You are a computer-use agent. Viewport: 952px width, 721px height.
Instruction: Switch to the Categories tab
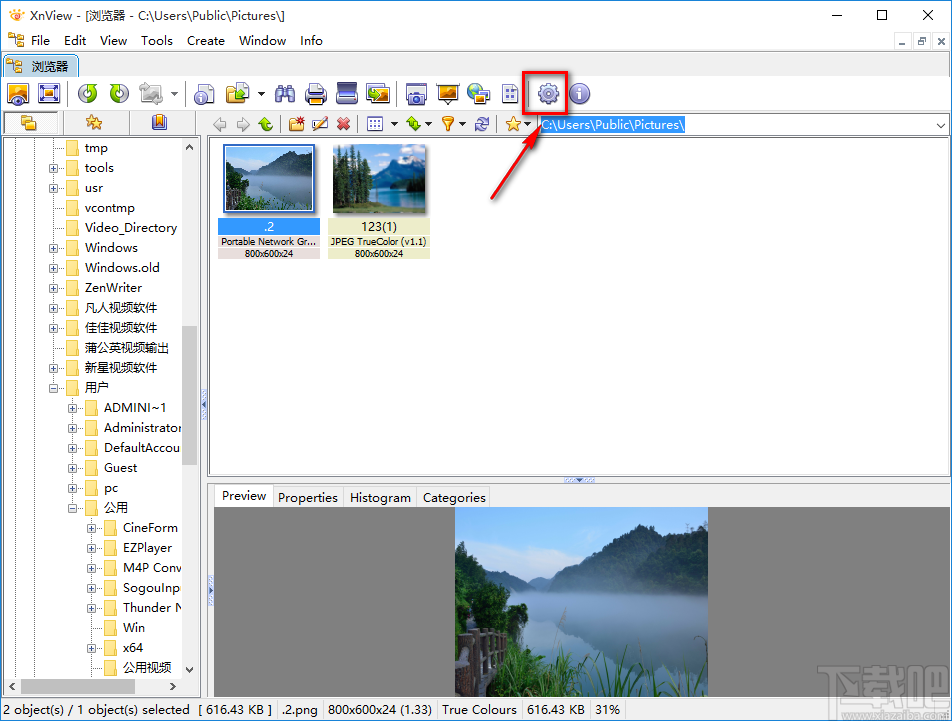454,498
